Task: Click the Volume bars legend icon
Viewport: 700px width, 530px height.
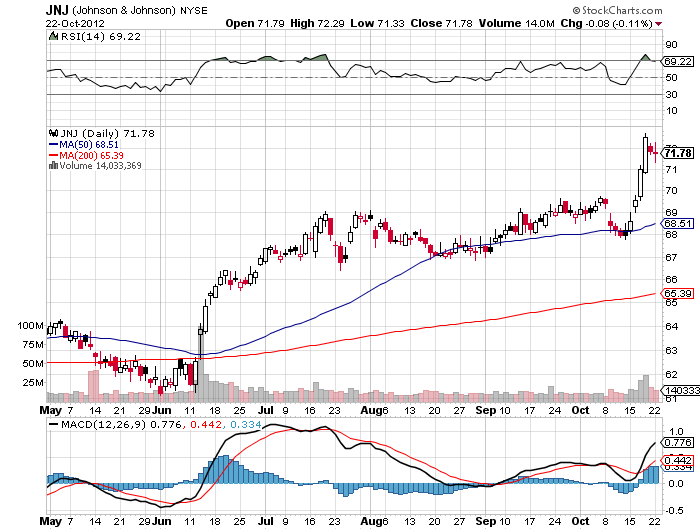Action: [52, 165]
